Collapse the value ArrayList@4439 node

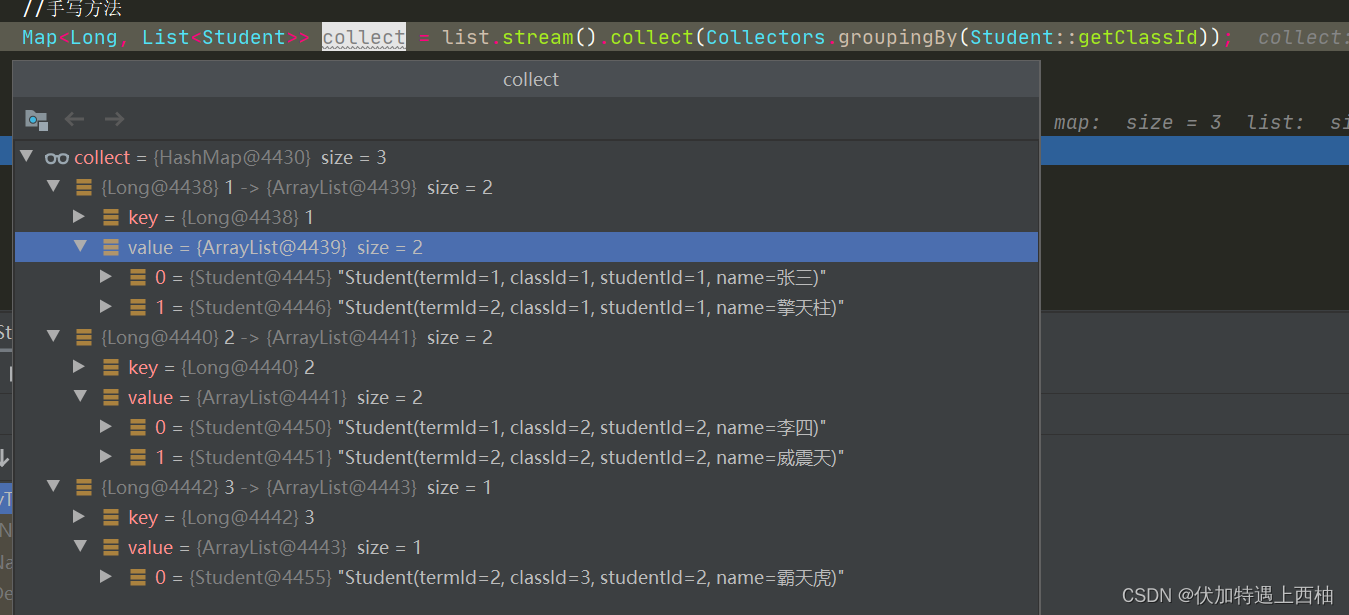pyautogui.click(x=80, y=247)
